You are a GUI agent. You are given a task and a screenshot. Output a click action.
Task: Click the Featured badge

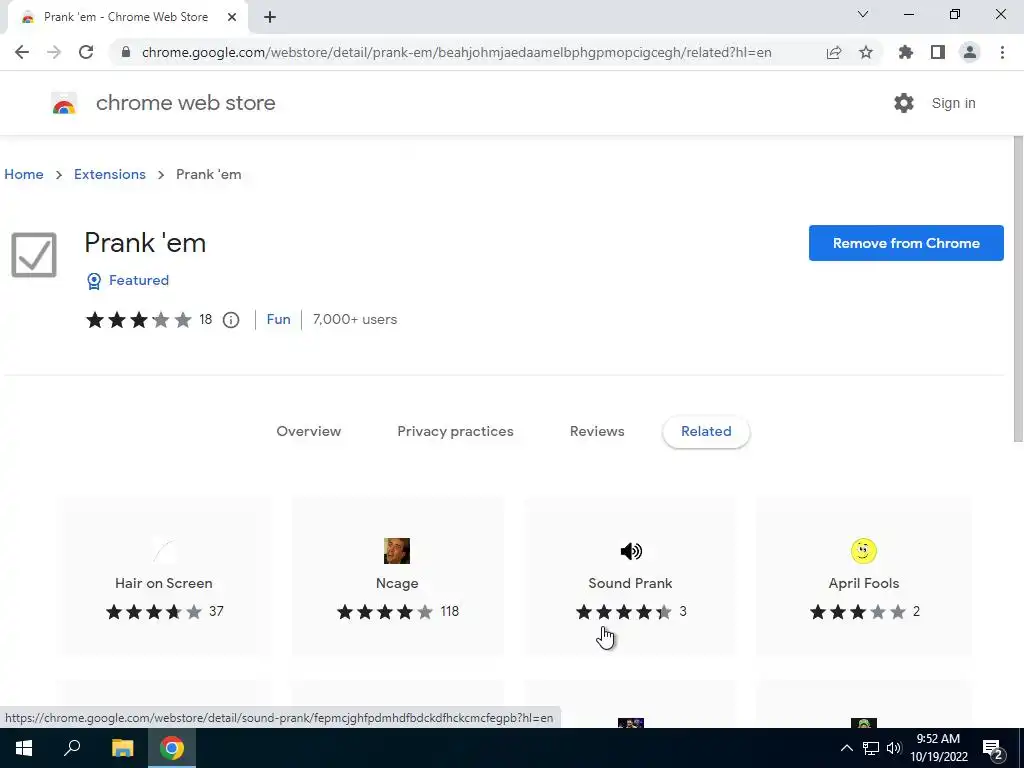[128, 280]
